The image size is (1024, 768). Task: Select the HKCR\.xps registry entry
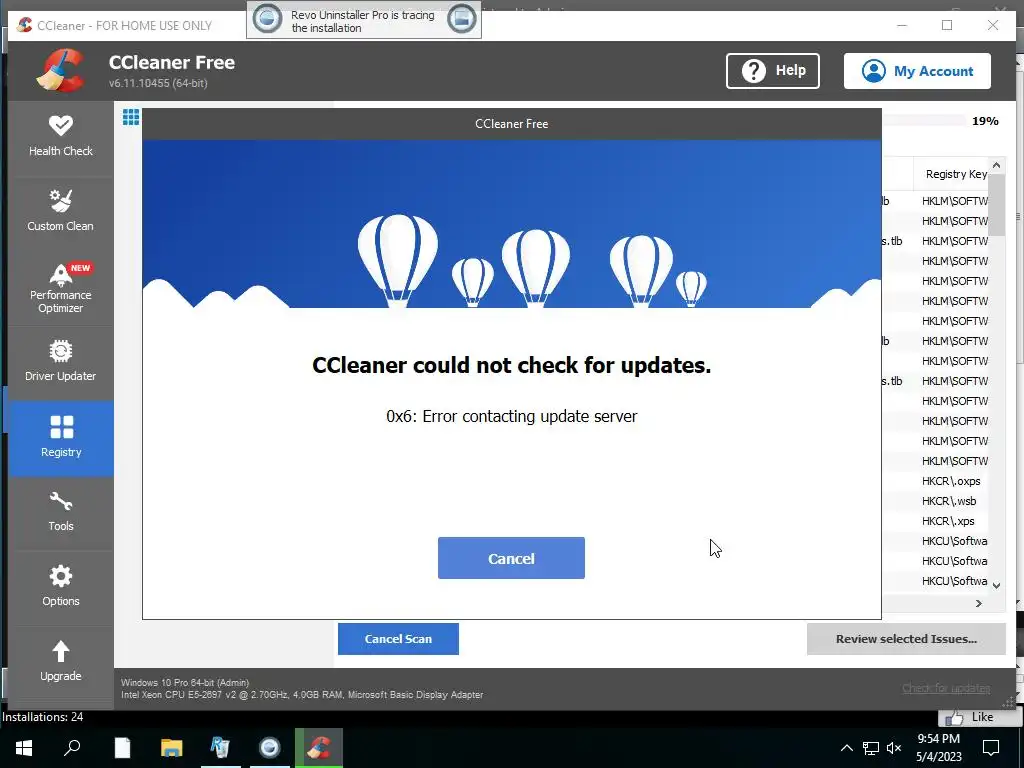click(948, 521)
